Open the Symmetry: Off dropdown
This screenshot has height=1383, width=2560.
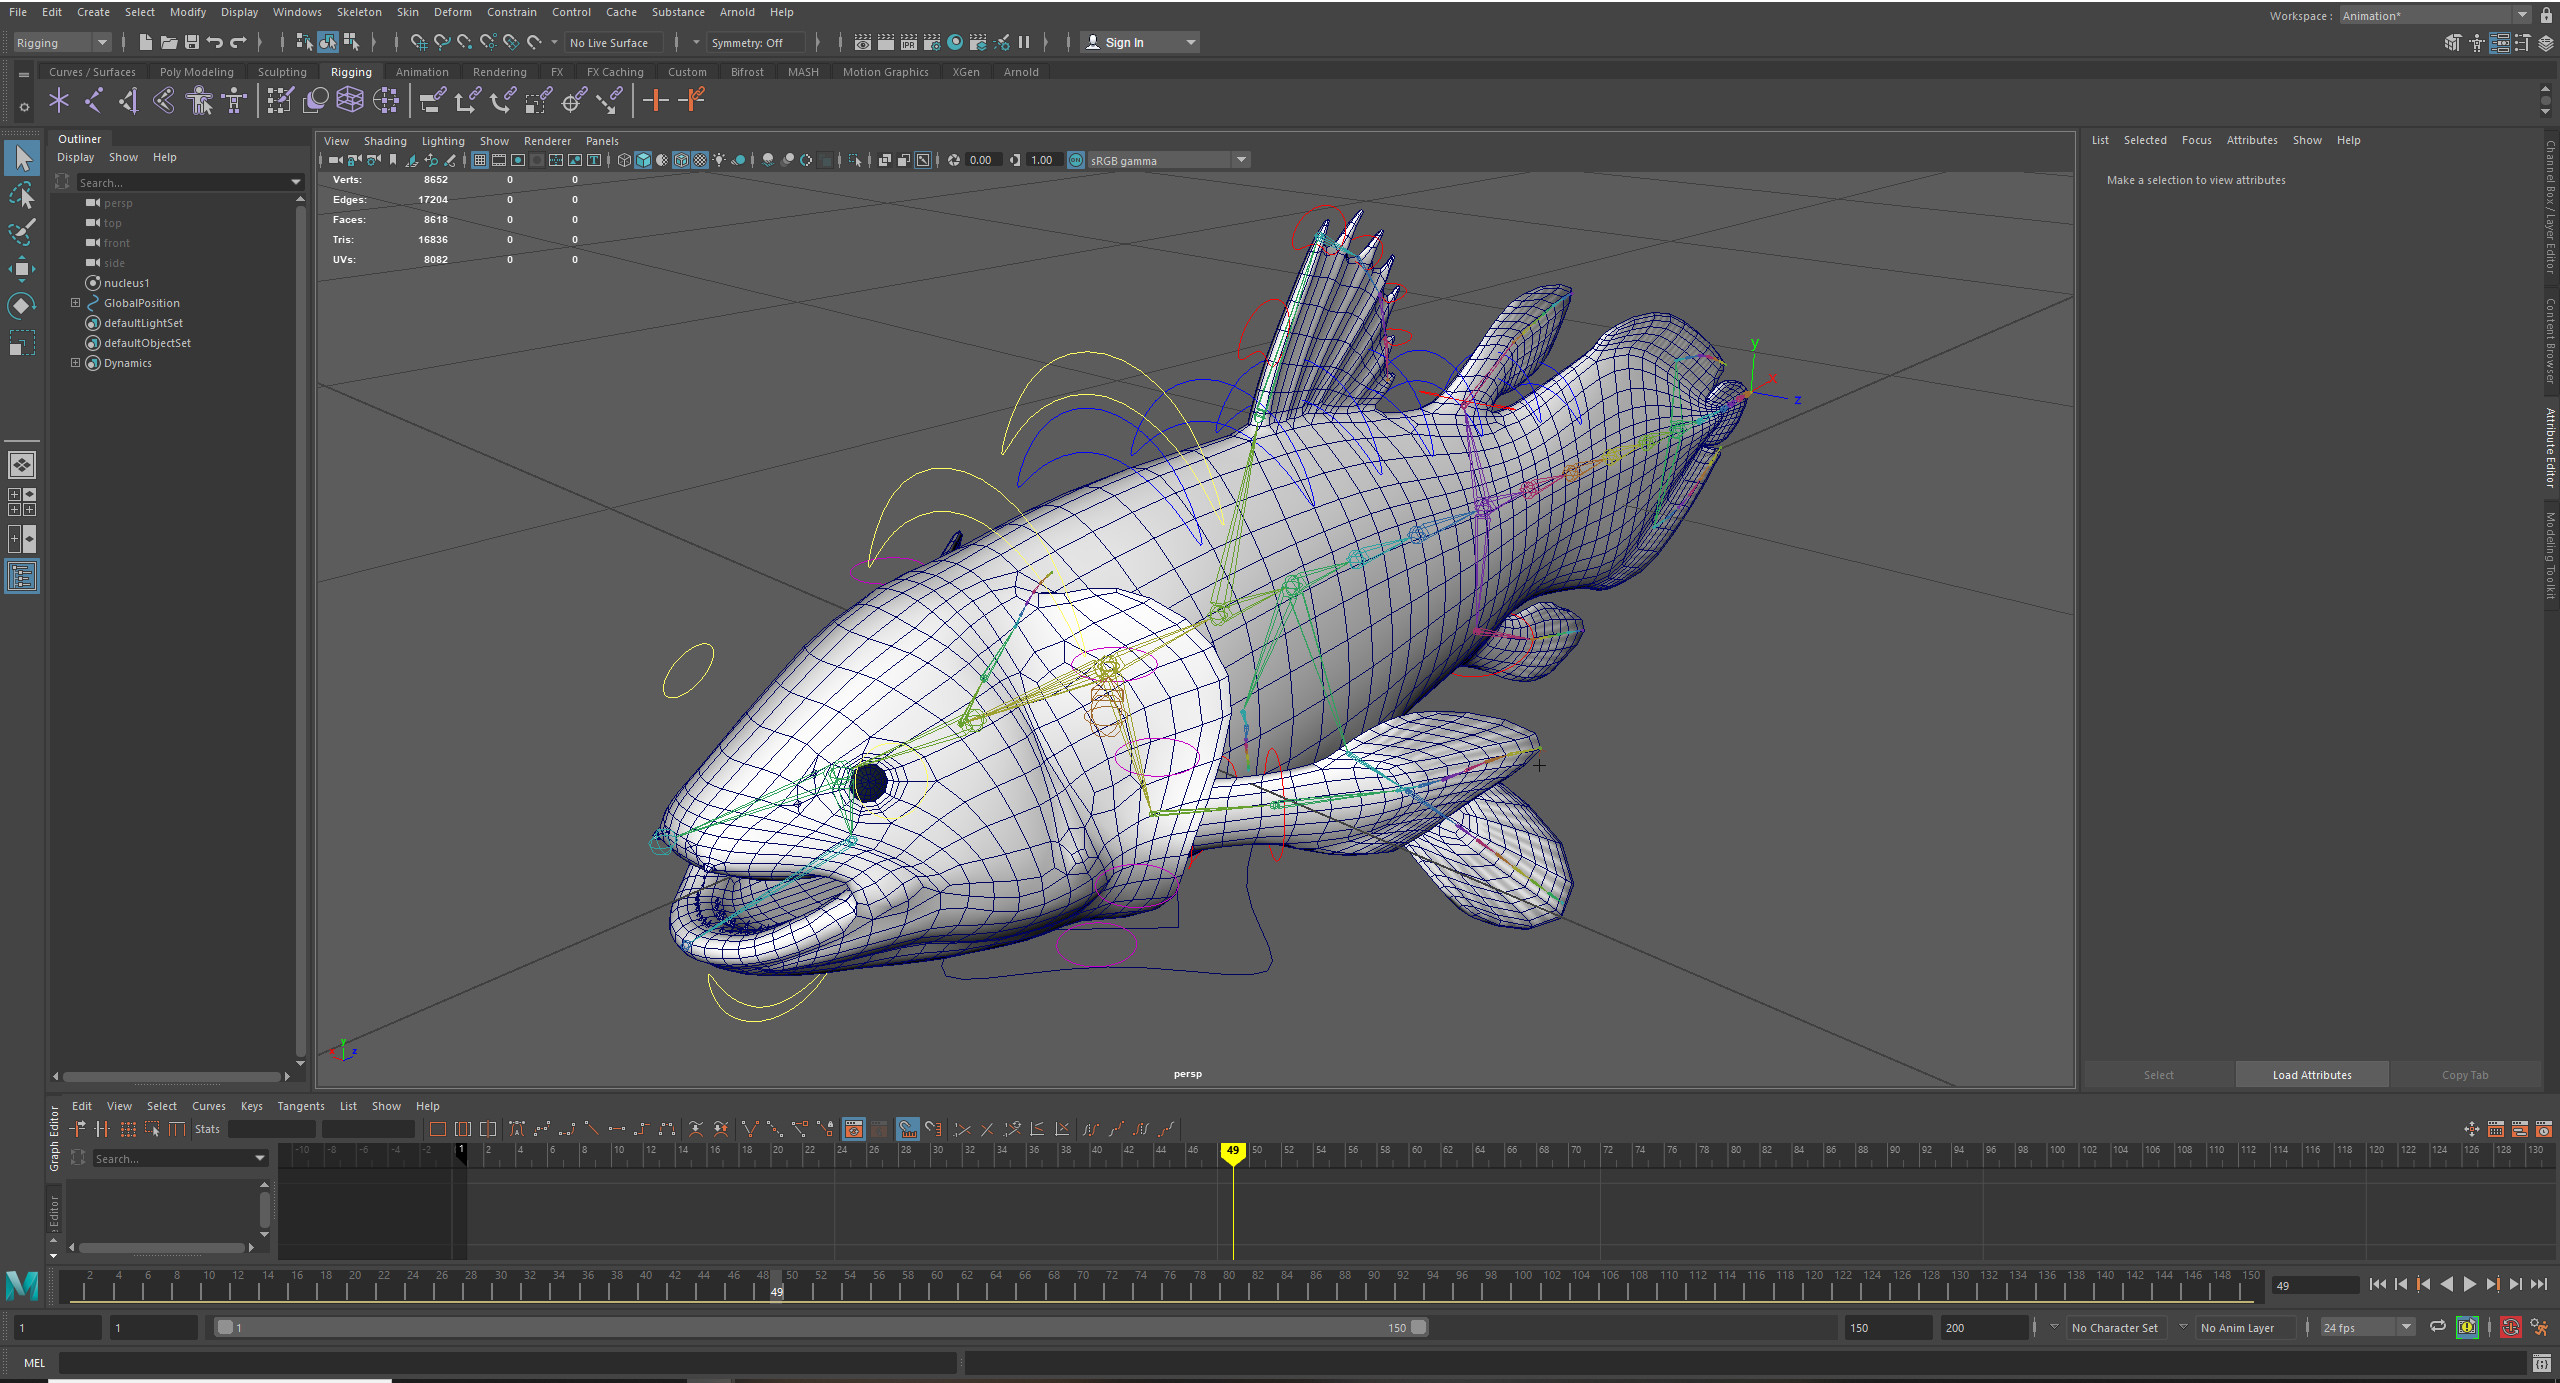tap(755, 42)
